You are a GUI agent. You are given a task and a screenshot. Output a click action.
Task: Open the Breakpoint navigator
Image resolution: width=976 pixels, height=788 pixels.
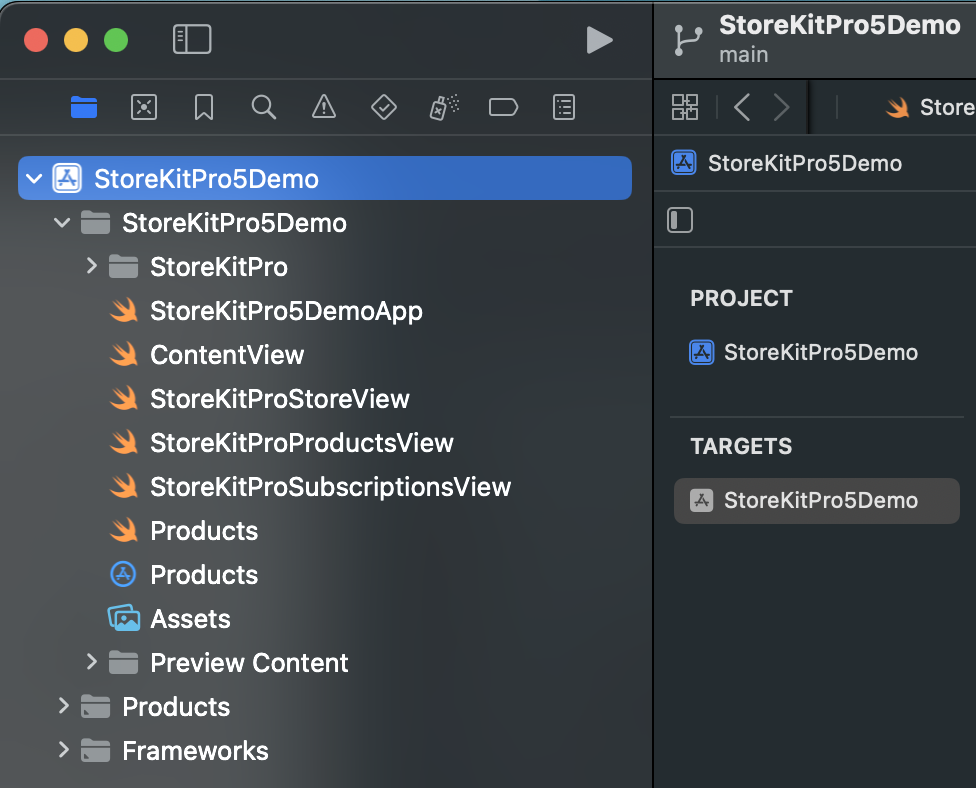[x=503, y=107]
